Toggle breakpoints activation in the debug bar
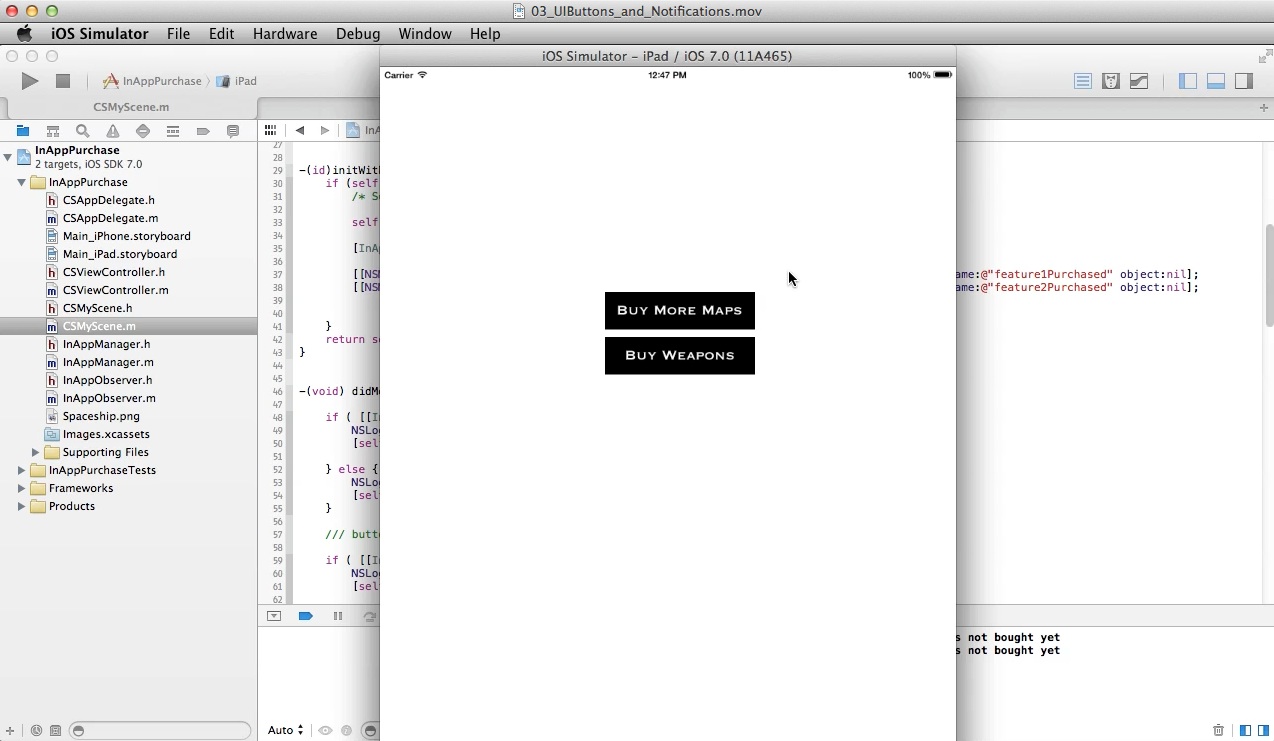This screenshot has width=1274, height=741. pyautogui.click(x=306, y=616)
